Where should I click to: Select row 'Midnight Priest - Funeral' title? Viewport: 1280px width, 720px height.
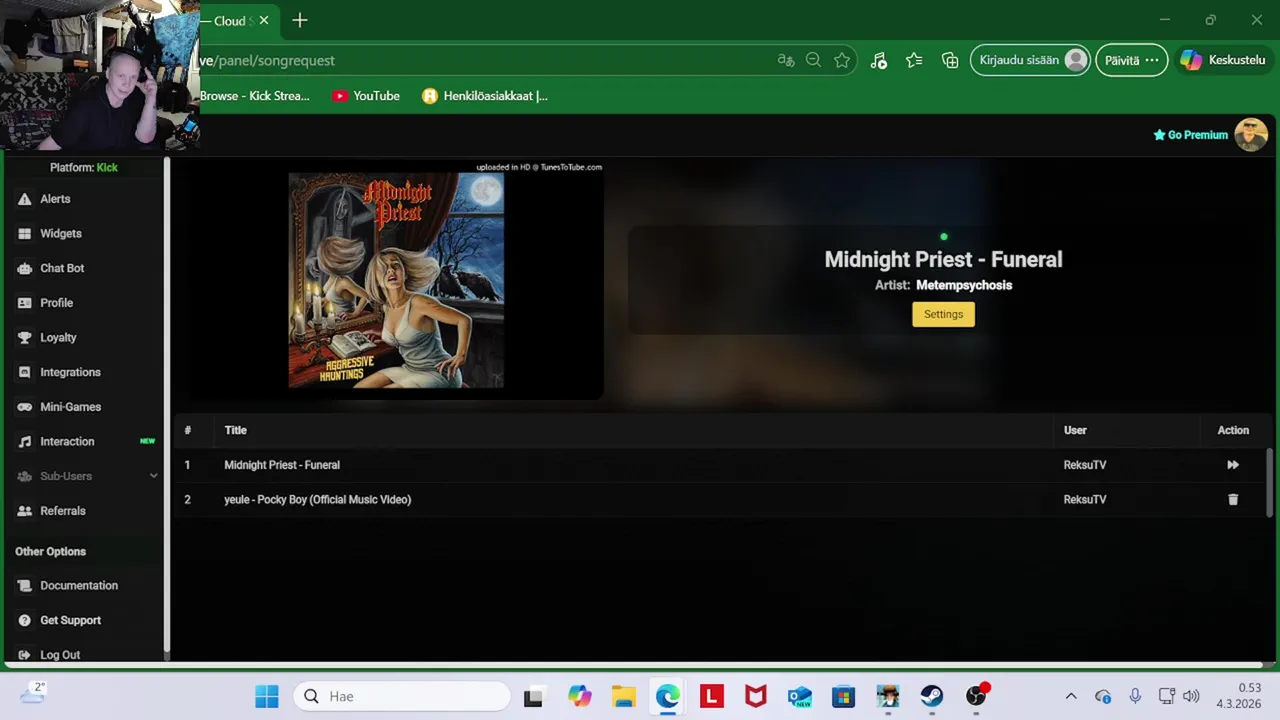pyautogui.click(x=282, y=465)
